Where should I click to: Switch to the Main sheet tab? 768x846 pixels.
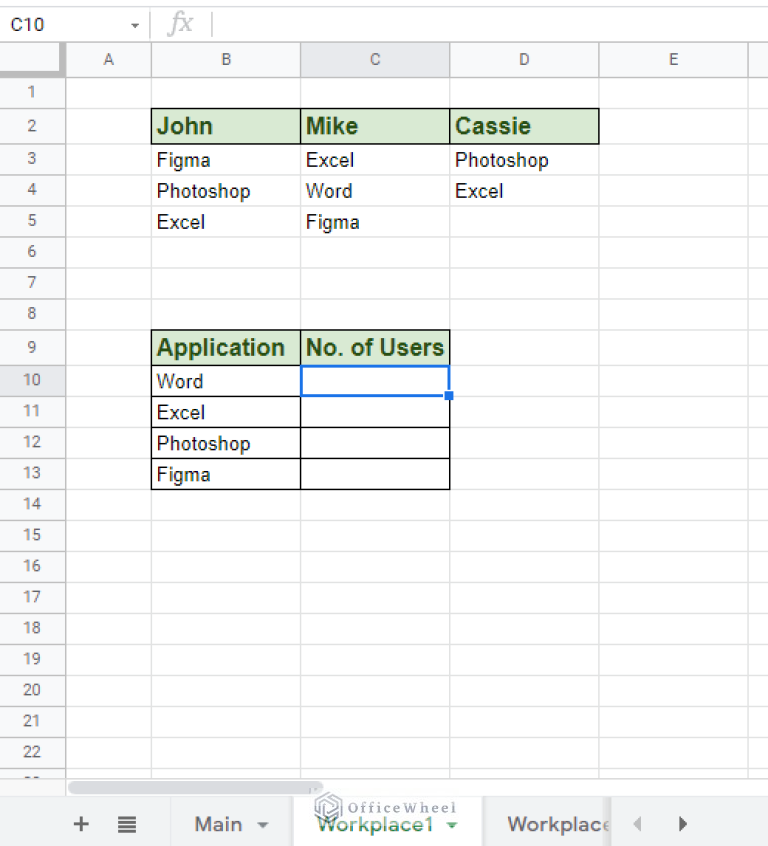(x=218, y=824)
